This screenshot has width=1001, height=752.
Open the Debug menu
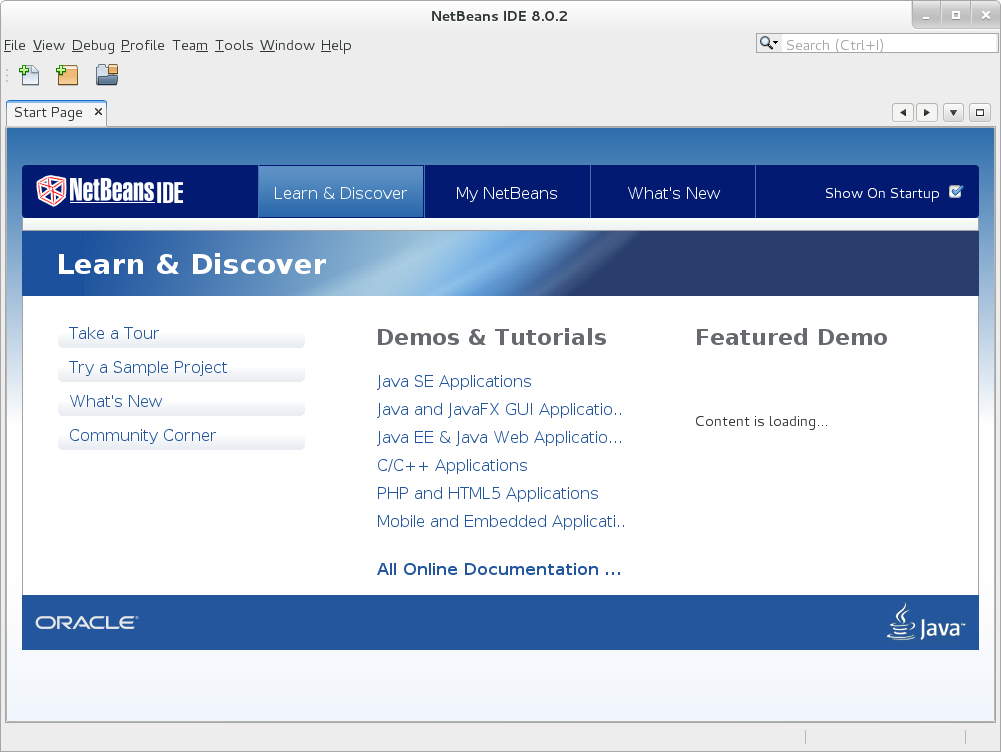93,45
